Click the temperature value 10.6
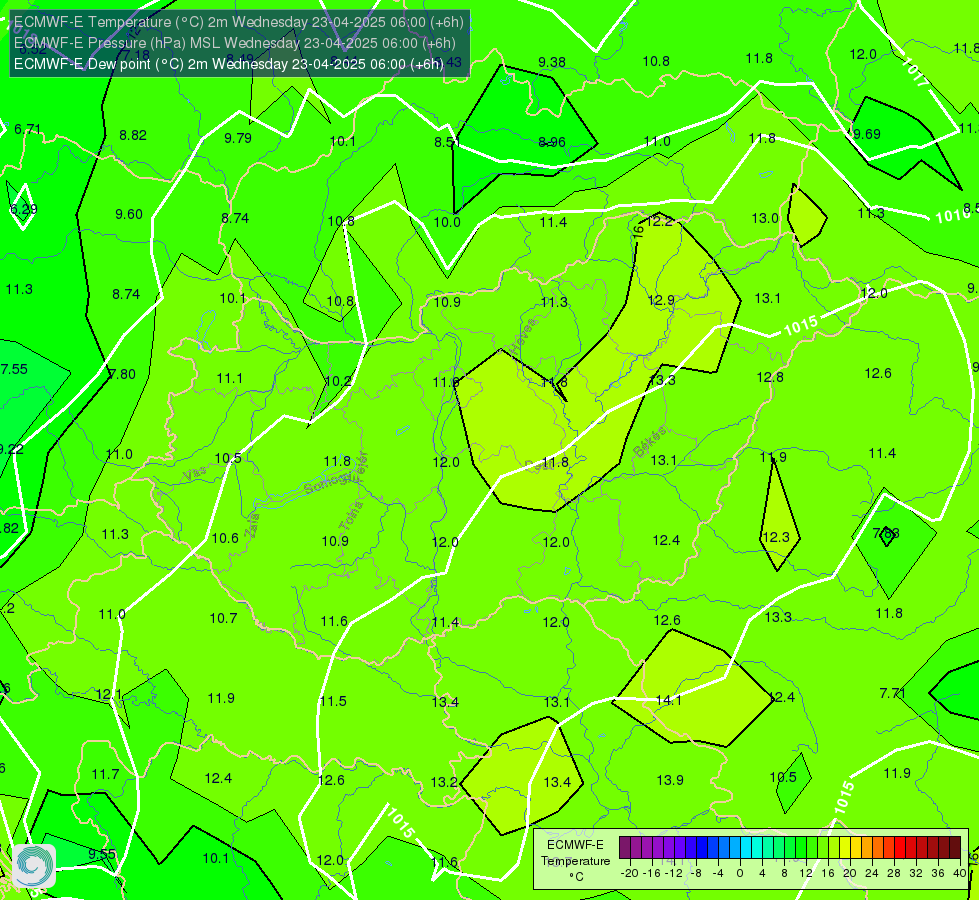979x900 pixels. pos(225,538)
